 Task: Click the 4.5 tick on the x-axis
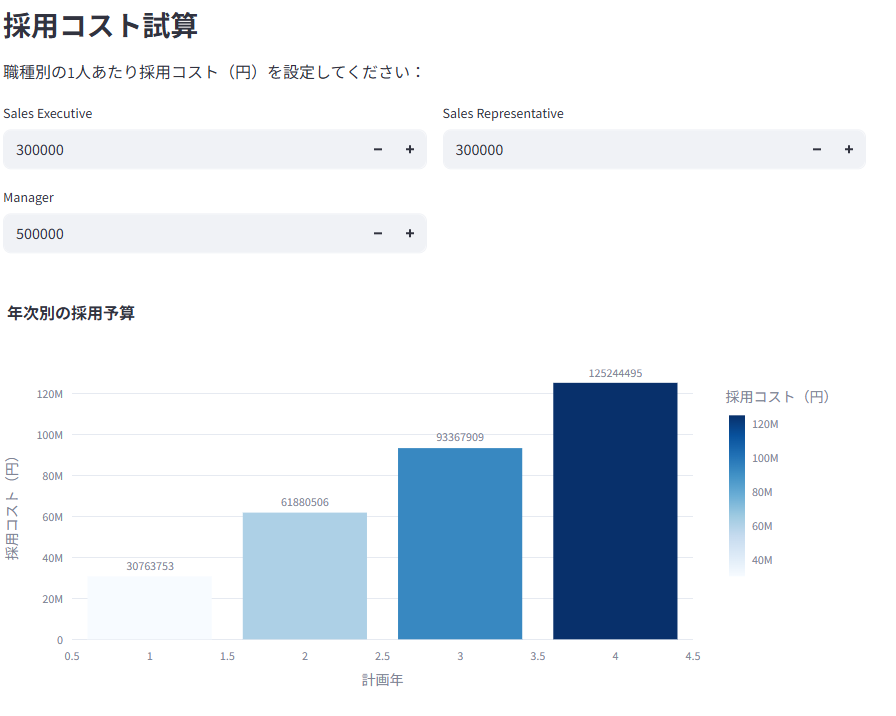click(693, 656)
